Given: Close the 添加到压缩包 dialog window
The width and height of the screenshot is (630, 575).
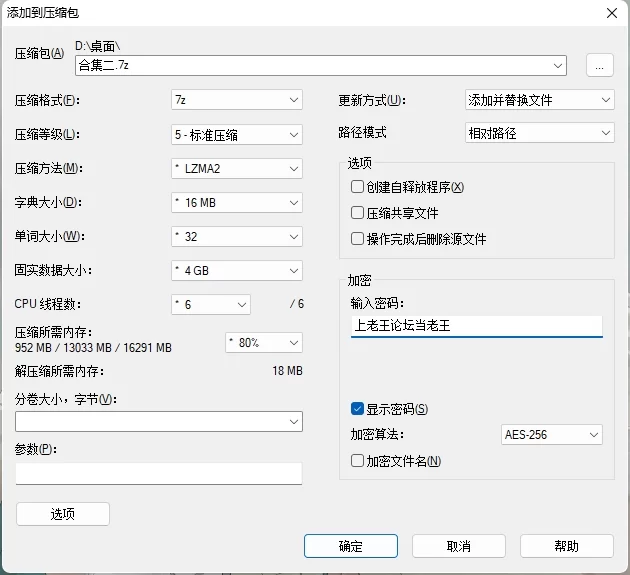Looking at the screenshot, I should click(x=610, y=12).
